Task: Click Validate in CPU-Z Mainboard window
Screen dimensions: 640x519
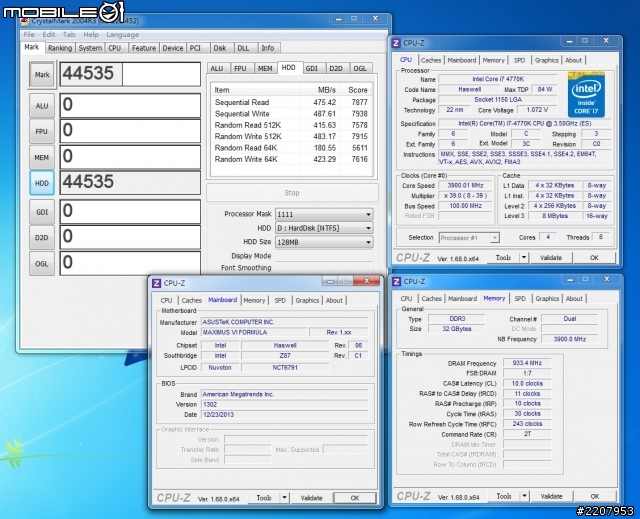Action: tap(311, 498)
